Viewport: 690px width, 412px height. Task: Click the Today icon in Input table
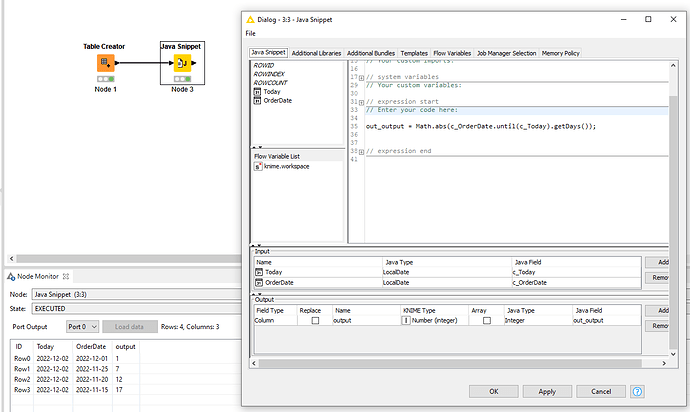pyautogui.click(x=259, y=272)
